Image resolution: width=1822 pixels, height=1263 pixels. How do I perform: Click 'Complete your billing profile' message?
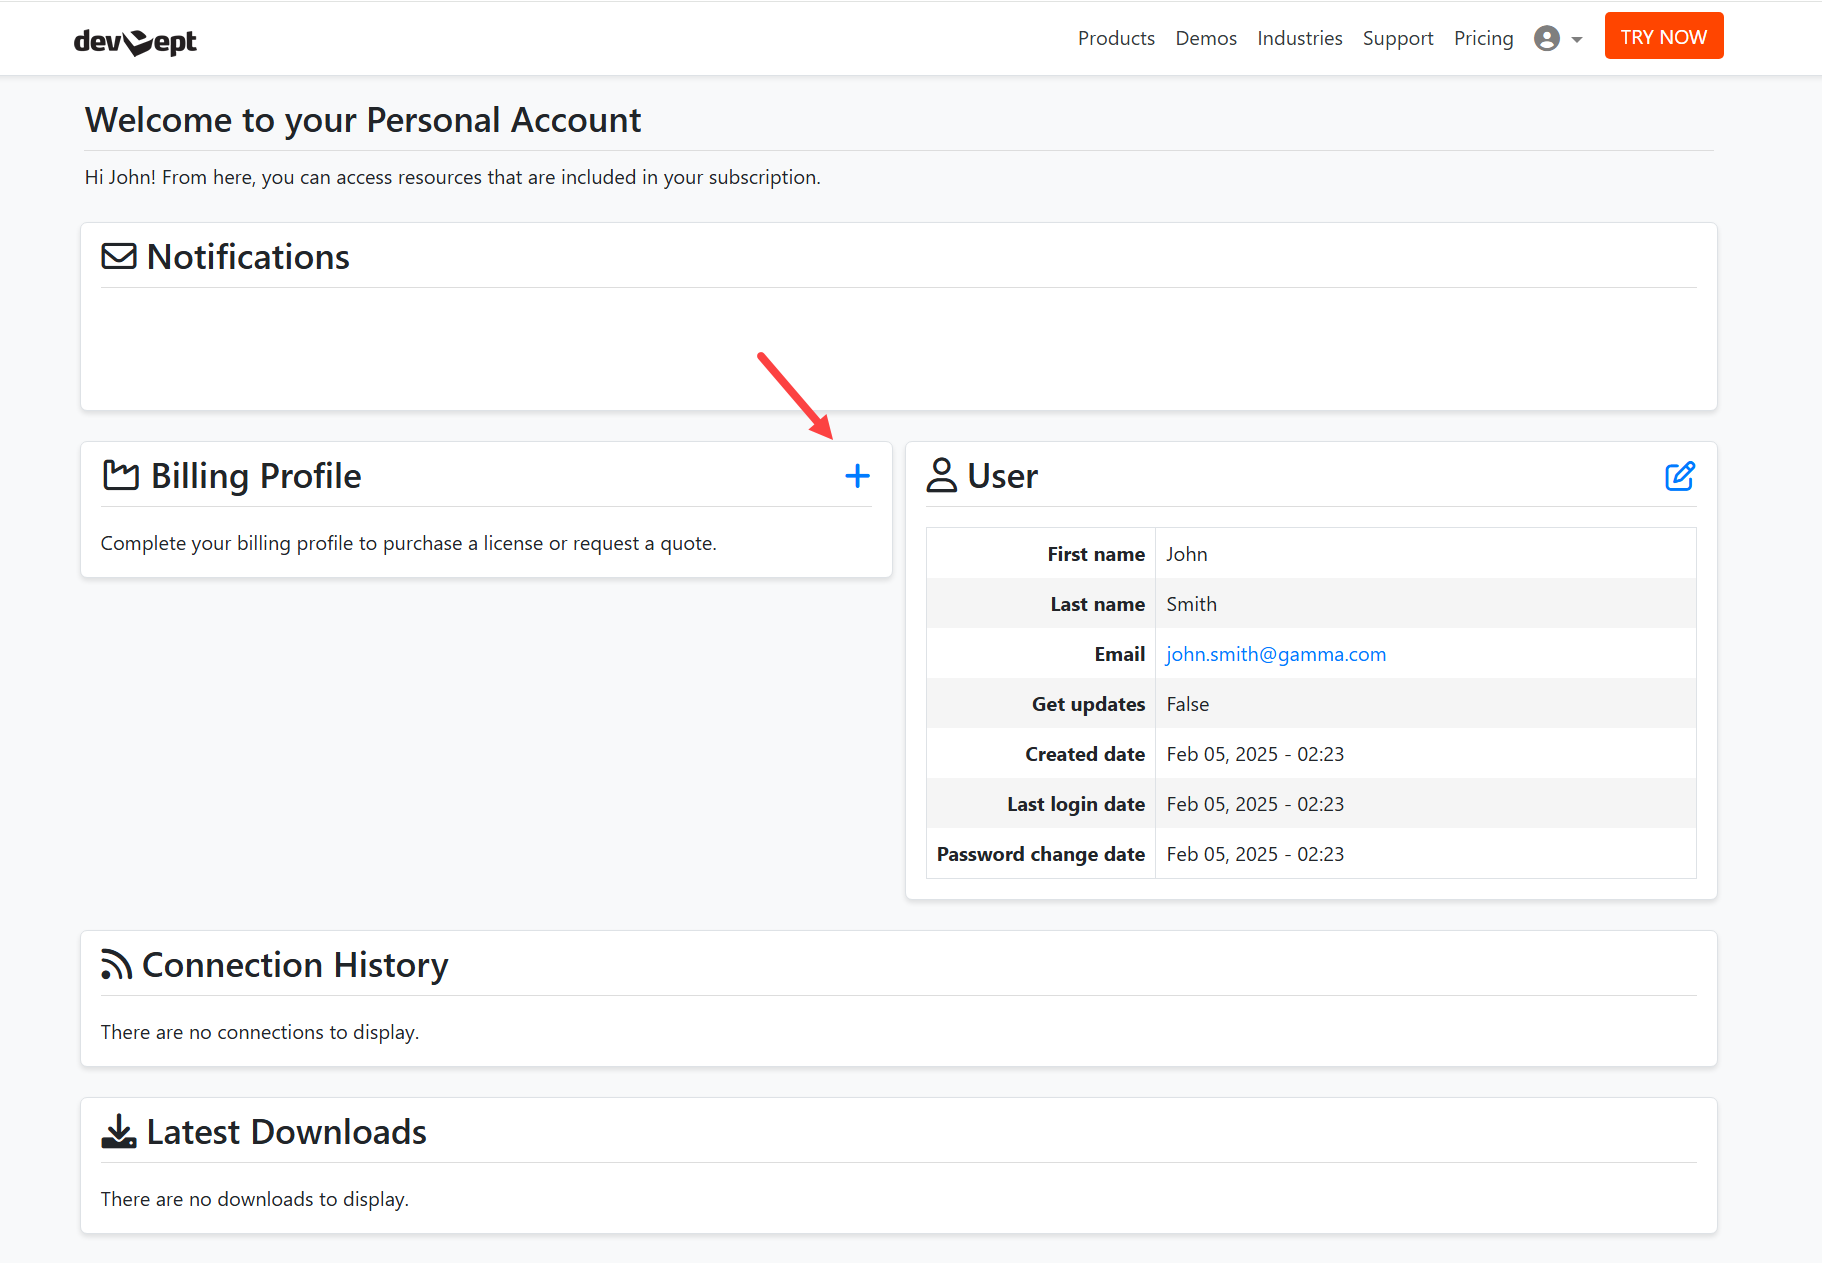409,543
